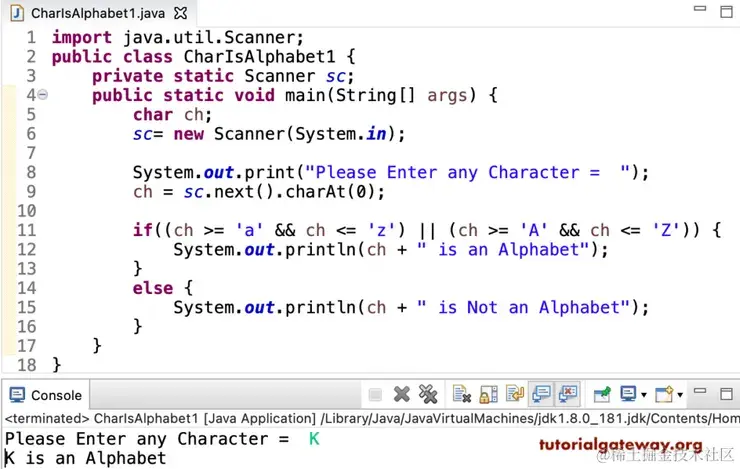Click the Display Selected Console monitor icon
Viewport: 740px width, 469px height.
(x=628, y=394)
